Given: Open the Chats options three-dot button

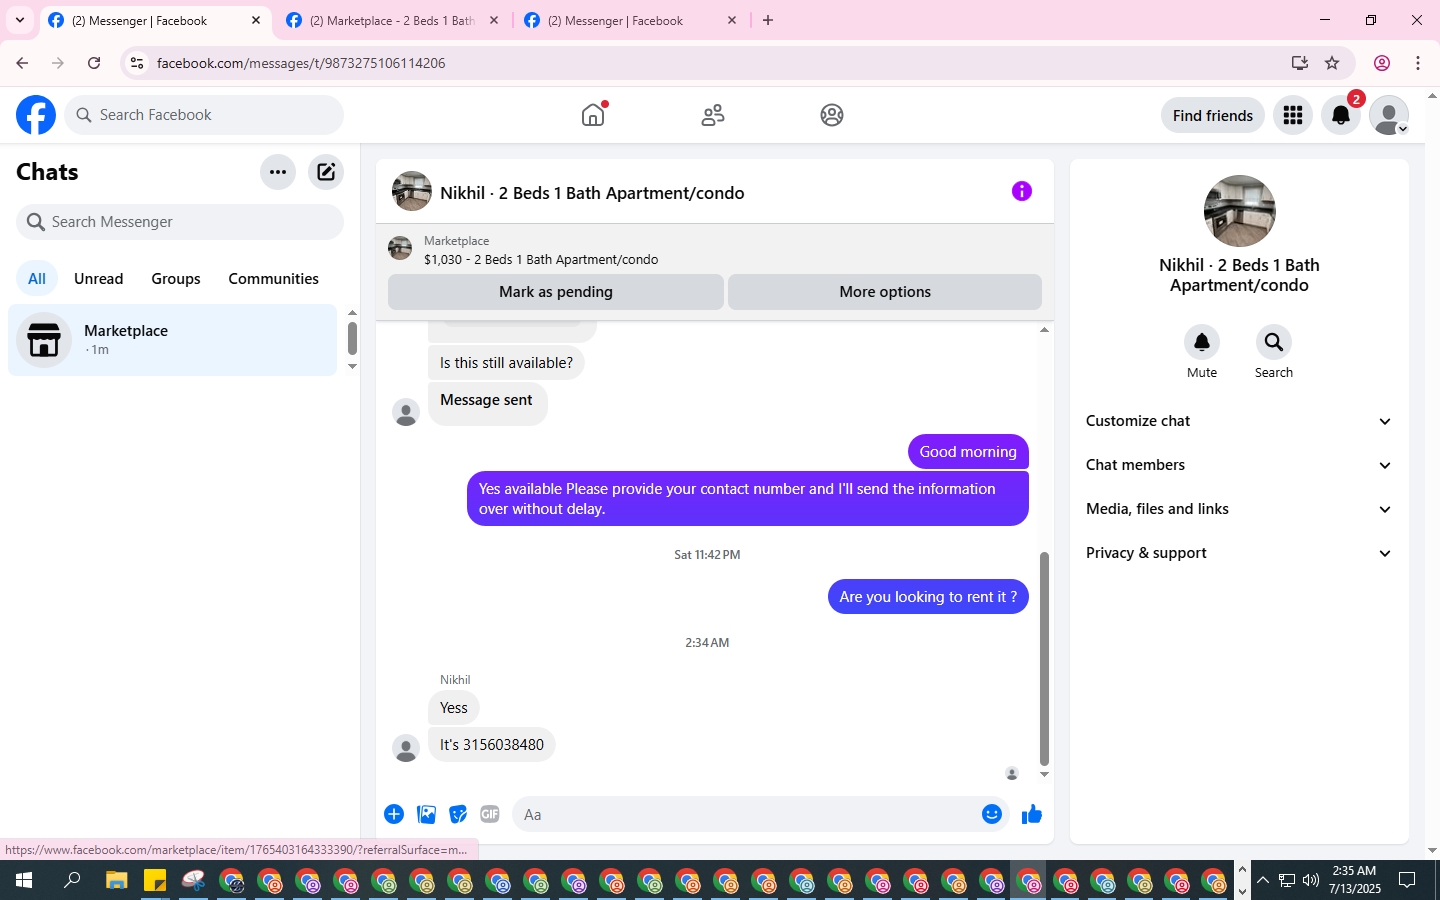Looking at the screenshot, I should 278,172.
